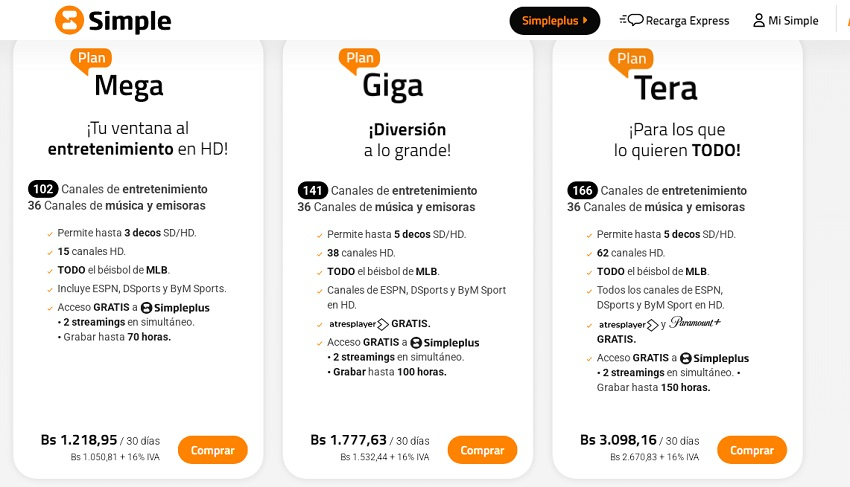Click the 141 channels badge
This screenshot has width=850, height=487.
tap(312, 190)
